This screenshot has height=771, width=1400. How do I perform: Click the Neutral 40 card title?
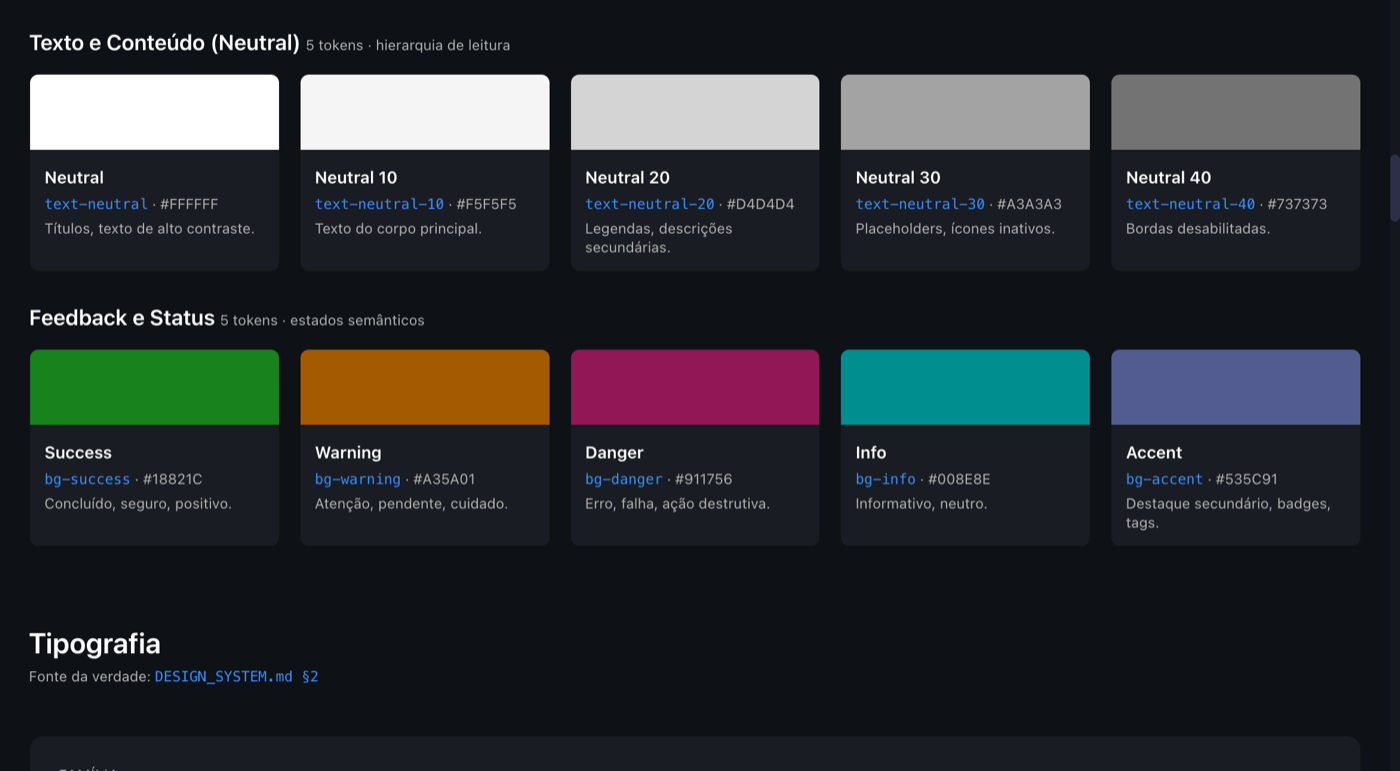click(x=1169, y=178)
